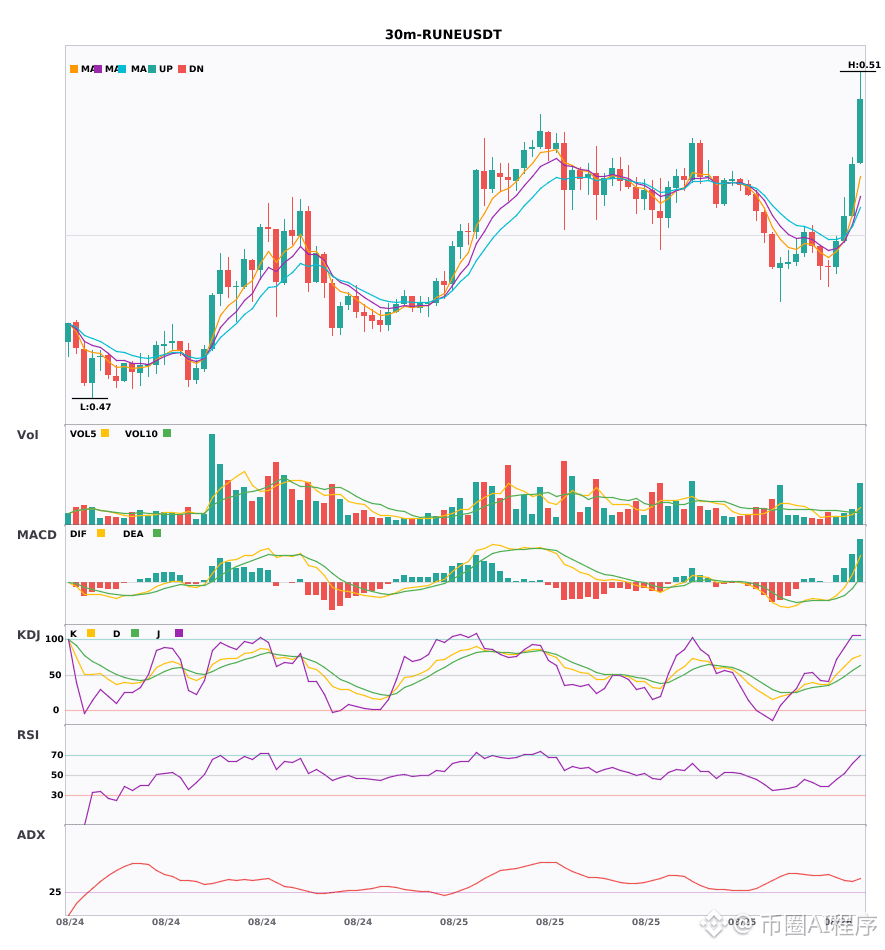Click the 70 axis label in RSI panel
Image resolution: width=885 pixels, height=950 pixels.
click(57, 755)
